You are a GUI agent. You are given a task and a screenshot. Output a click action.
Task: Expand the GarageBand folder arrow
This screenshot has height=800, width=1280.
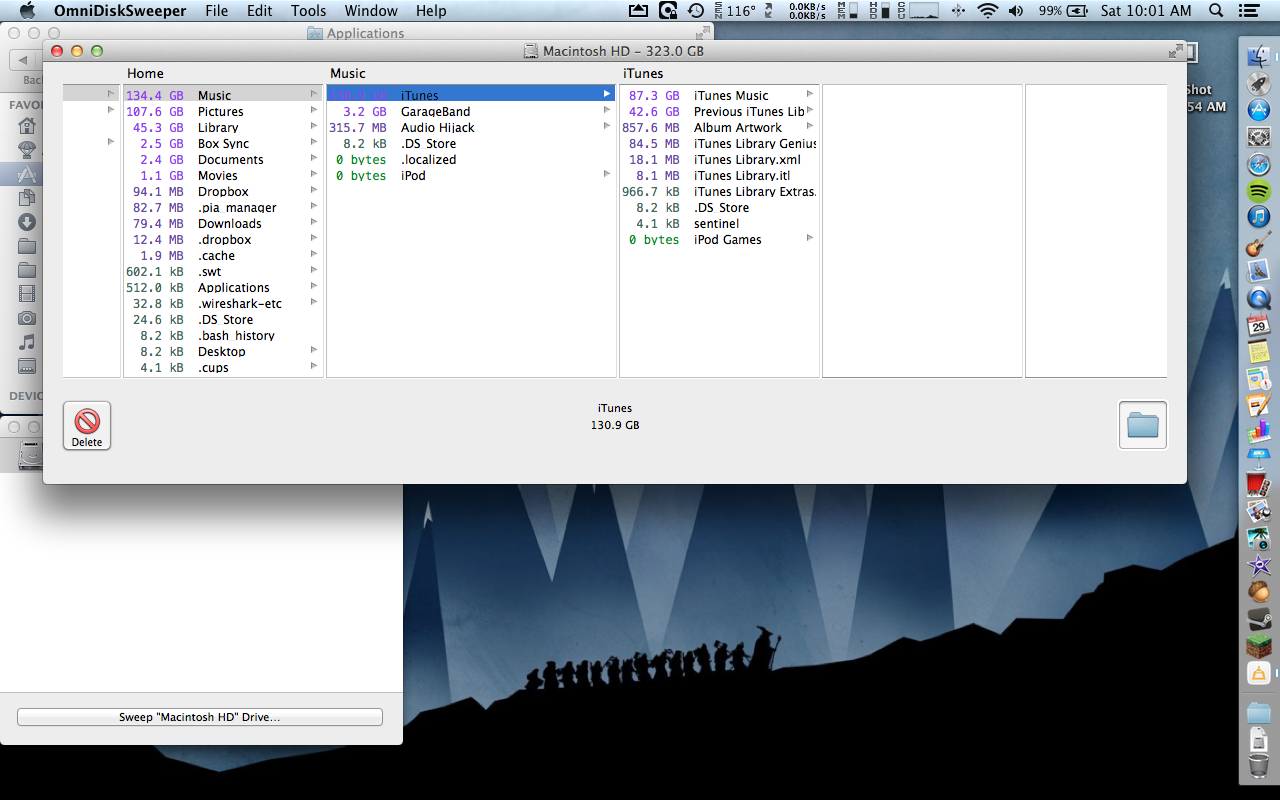[607, 110]
